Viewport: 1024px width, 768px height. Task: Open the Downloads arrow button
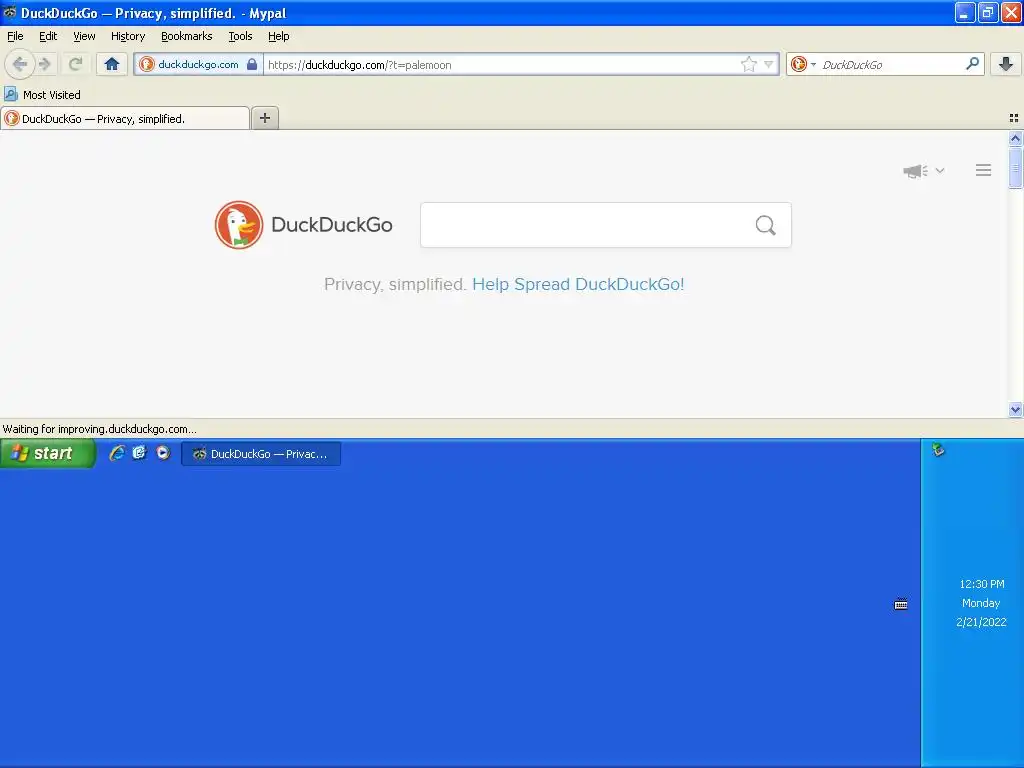click(1006, 64)
